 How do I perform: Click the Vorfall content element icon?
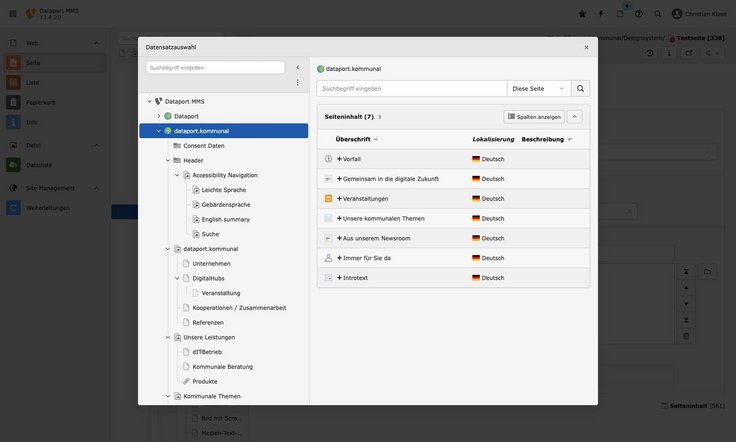coord(328,159)
